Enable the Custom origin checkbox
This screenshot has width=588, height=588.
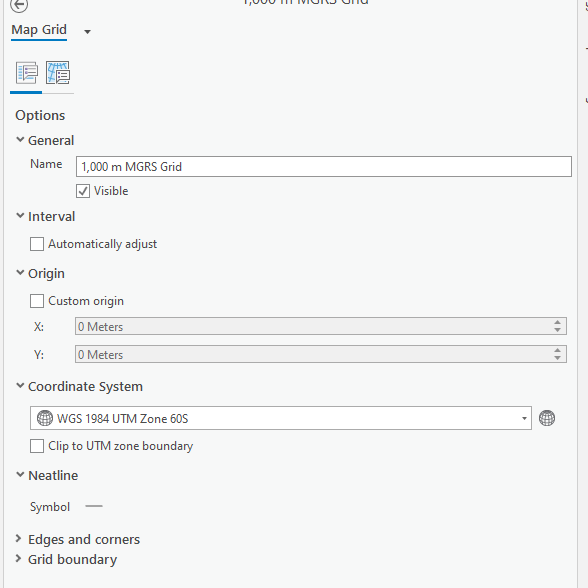click(37, 301)
